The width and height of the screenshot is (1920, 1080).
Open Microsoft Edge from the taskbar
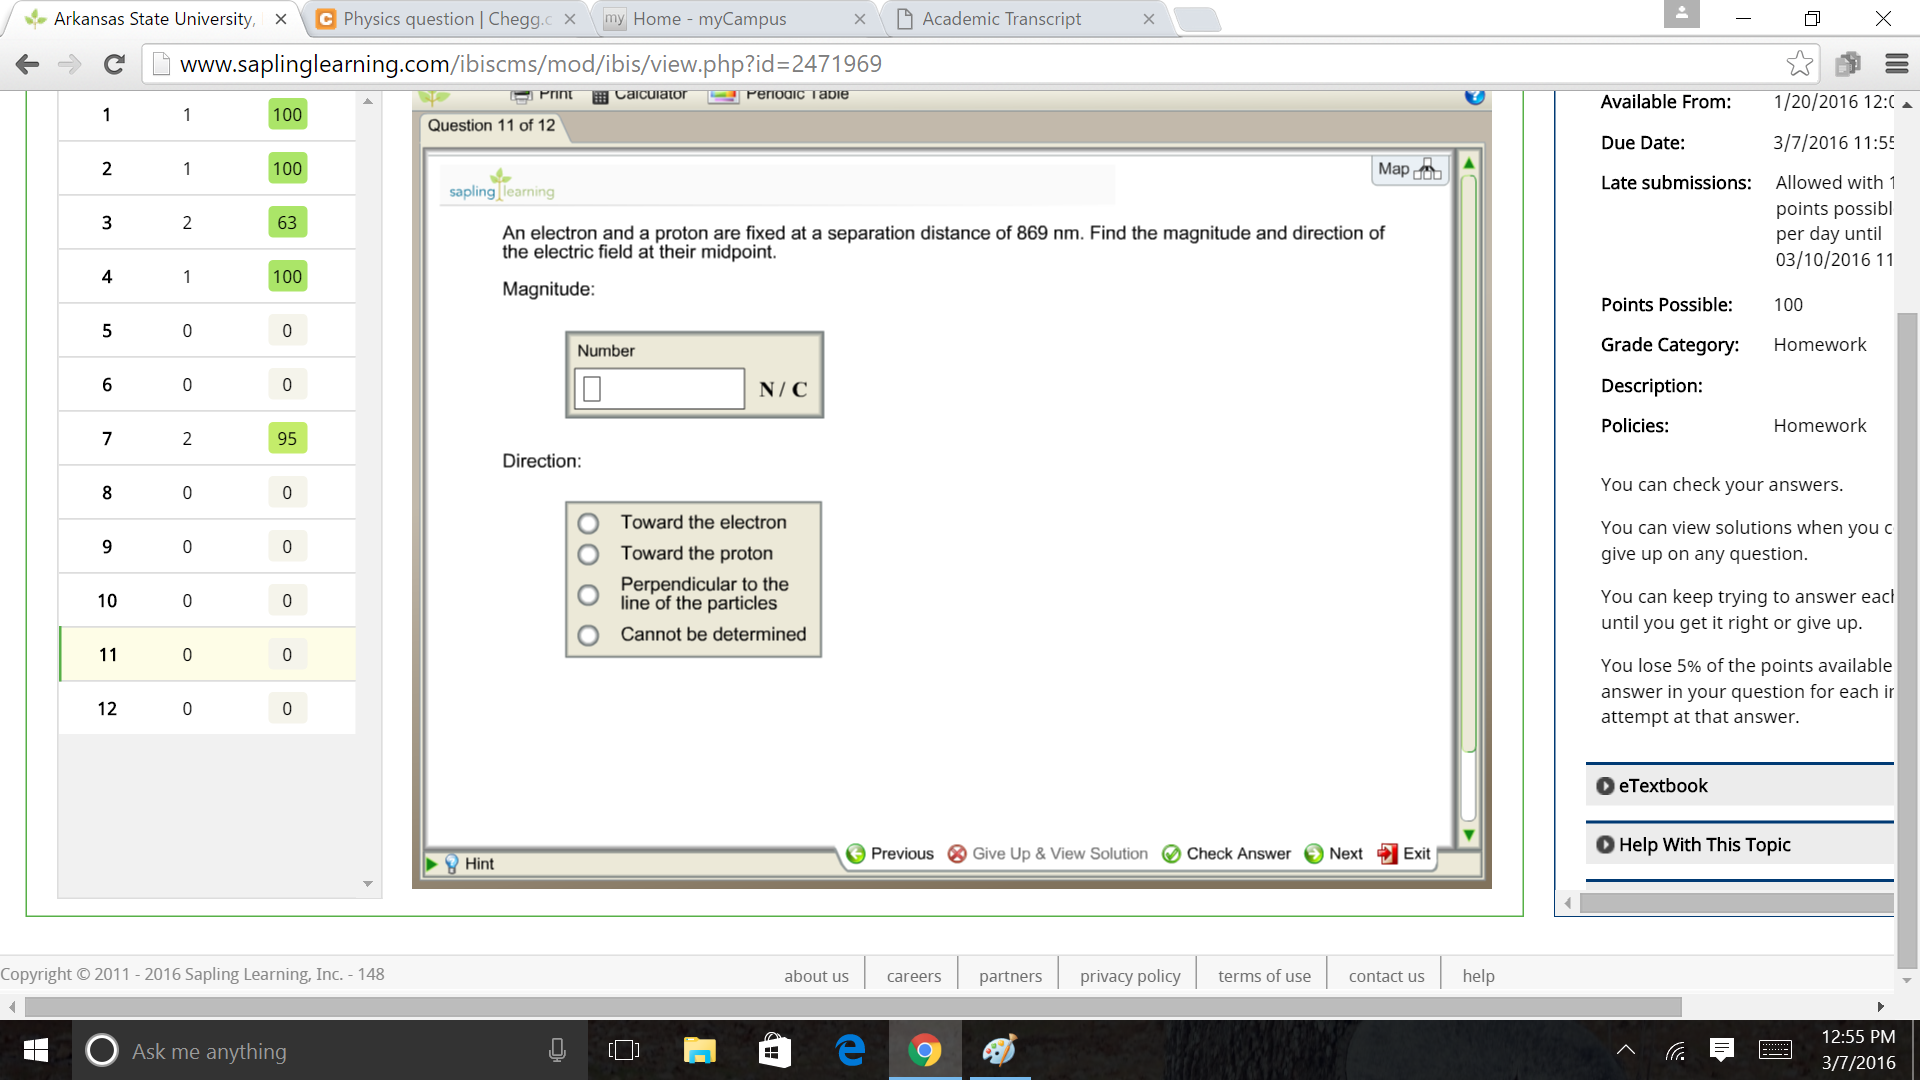(x=850, y=1050)
